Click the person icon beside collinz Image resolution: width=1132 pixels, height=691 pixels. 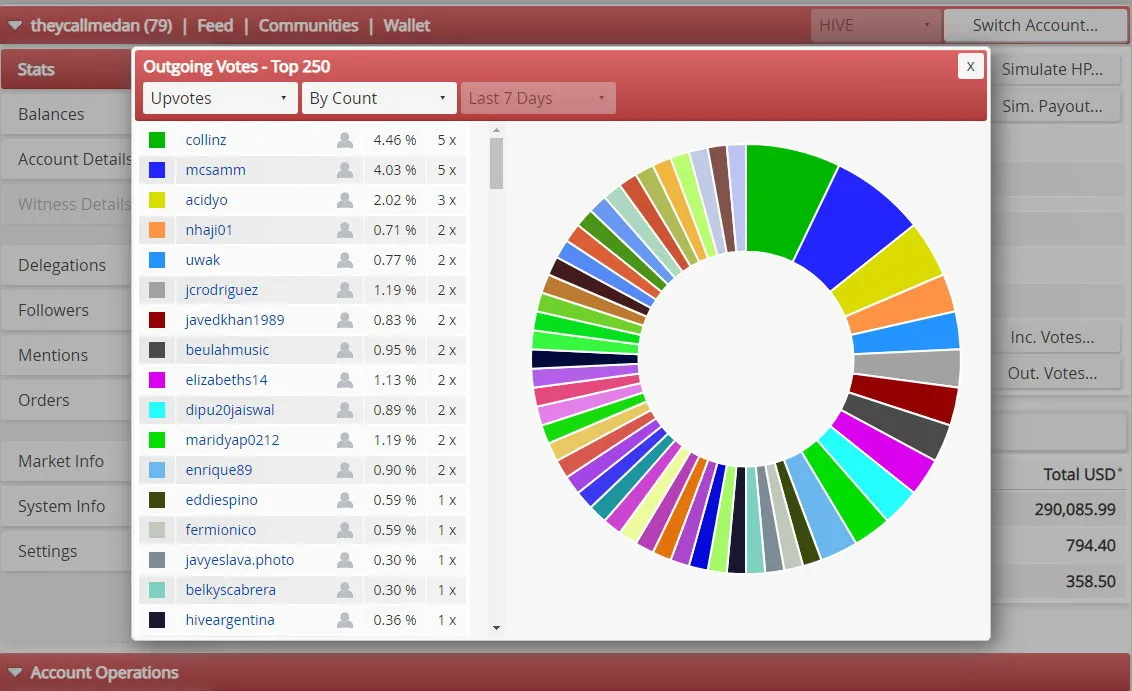point(345,140)
